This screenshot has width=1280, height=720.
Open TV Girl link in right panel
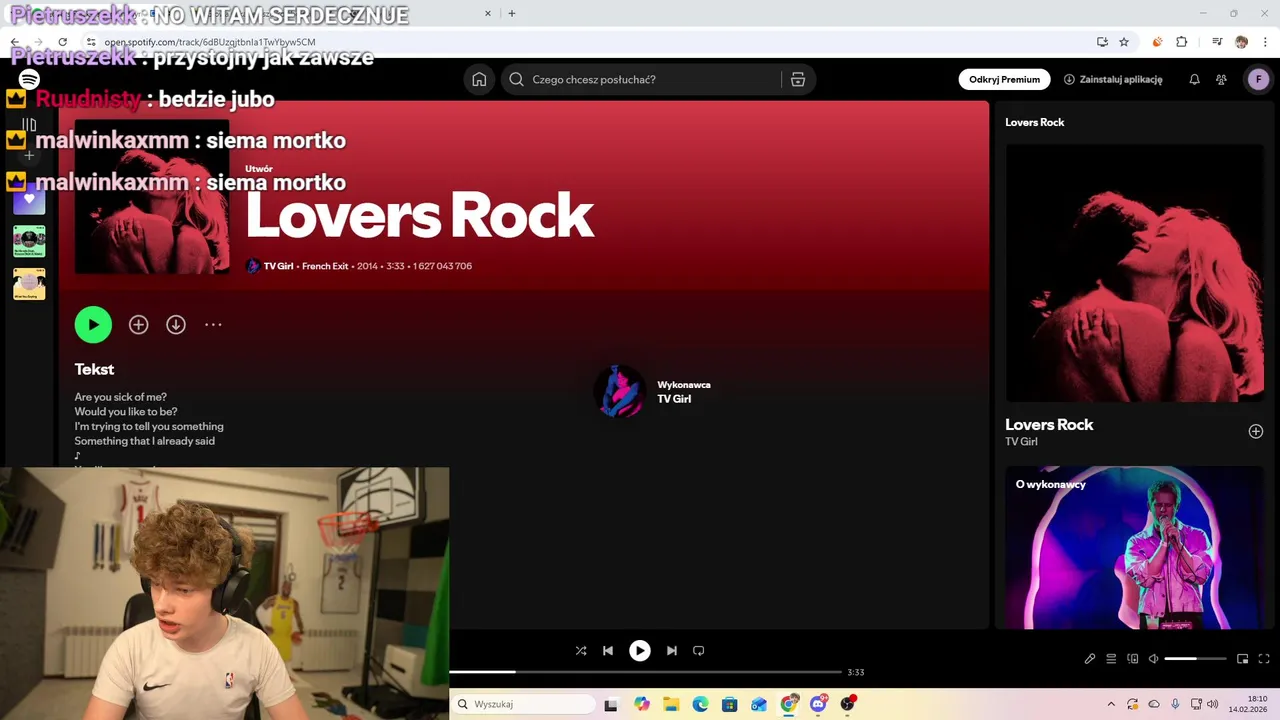click(1021, 442)
